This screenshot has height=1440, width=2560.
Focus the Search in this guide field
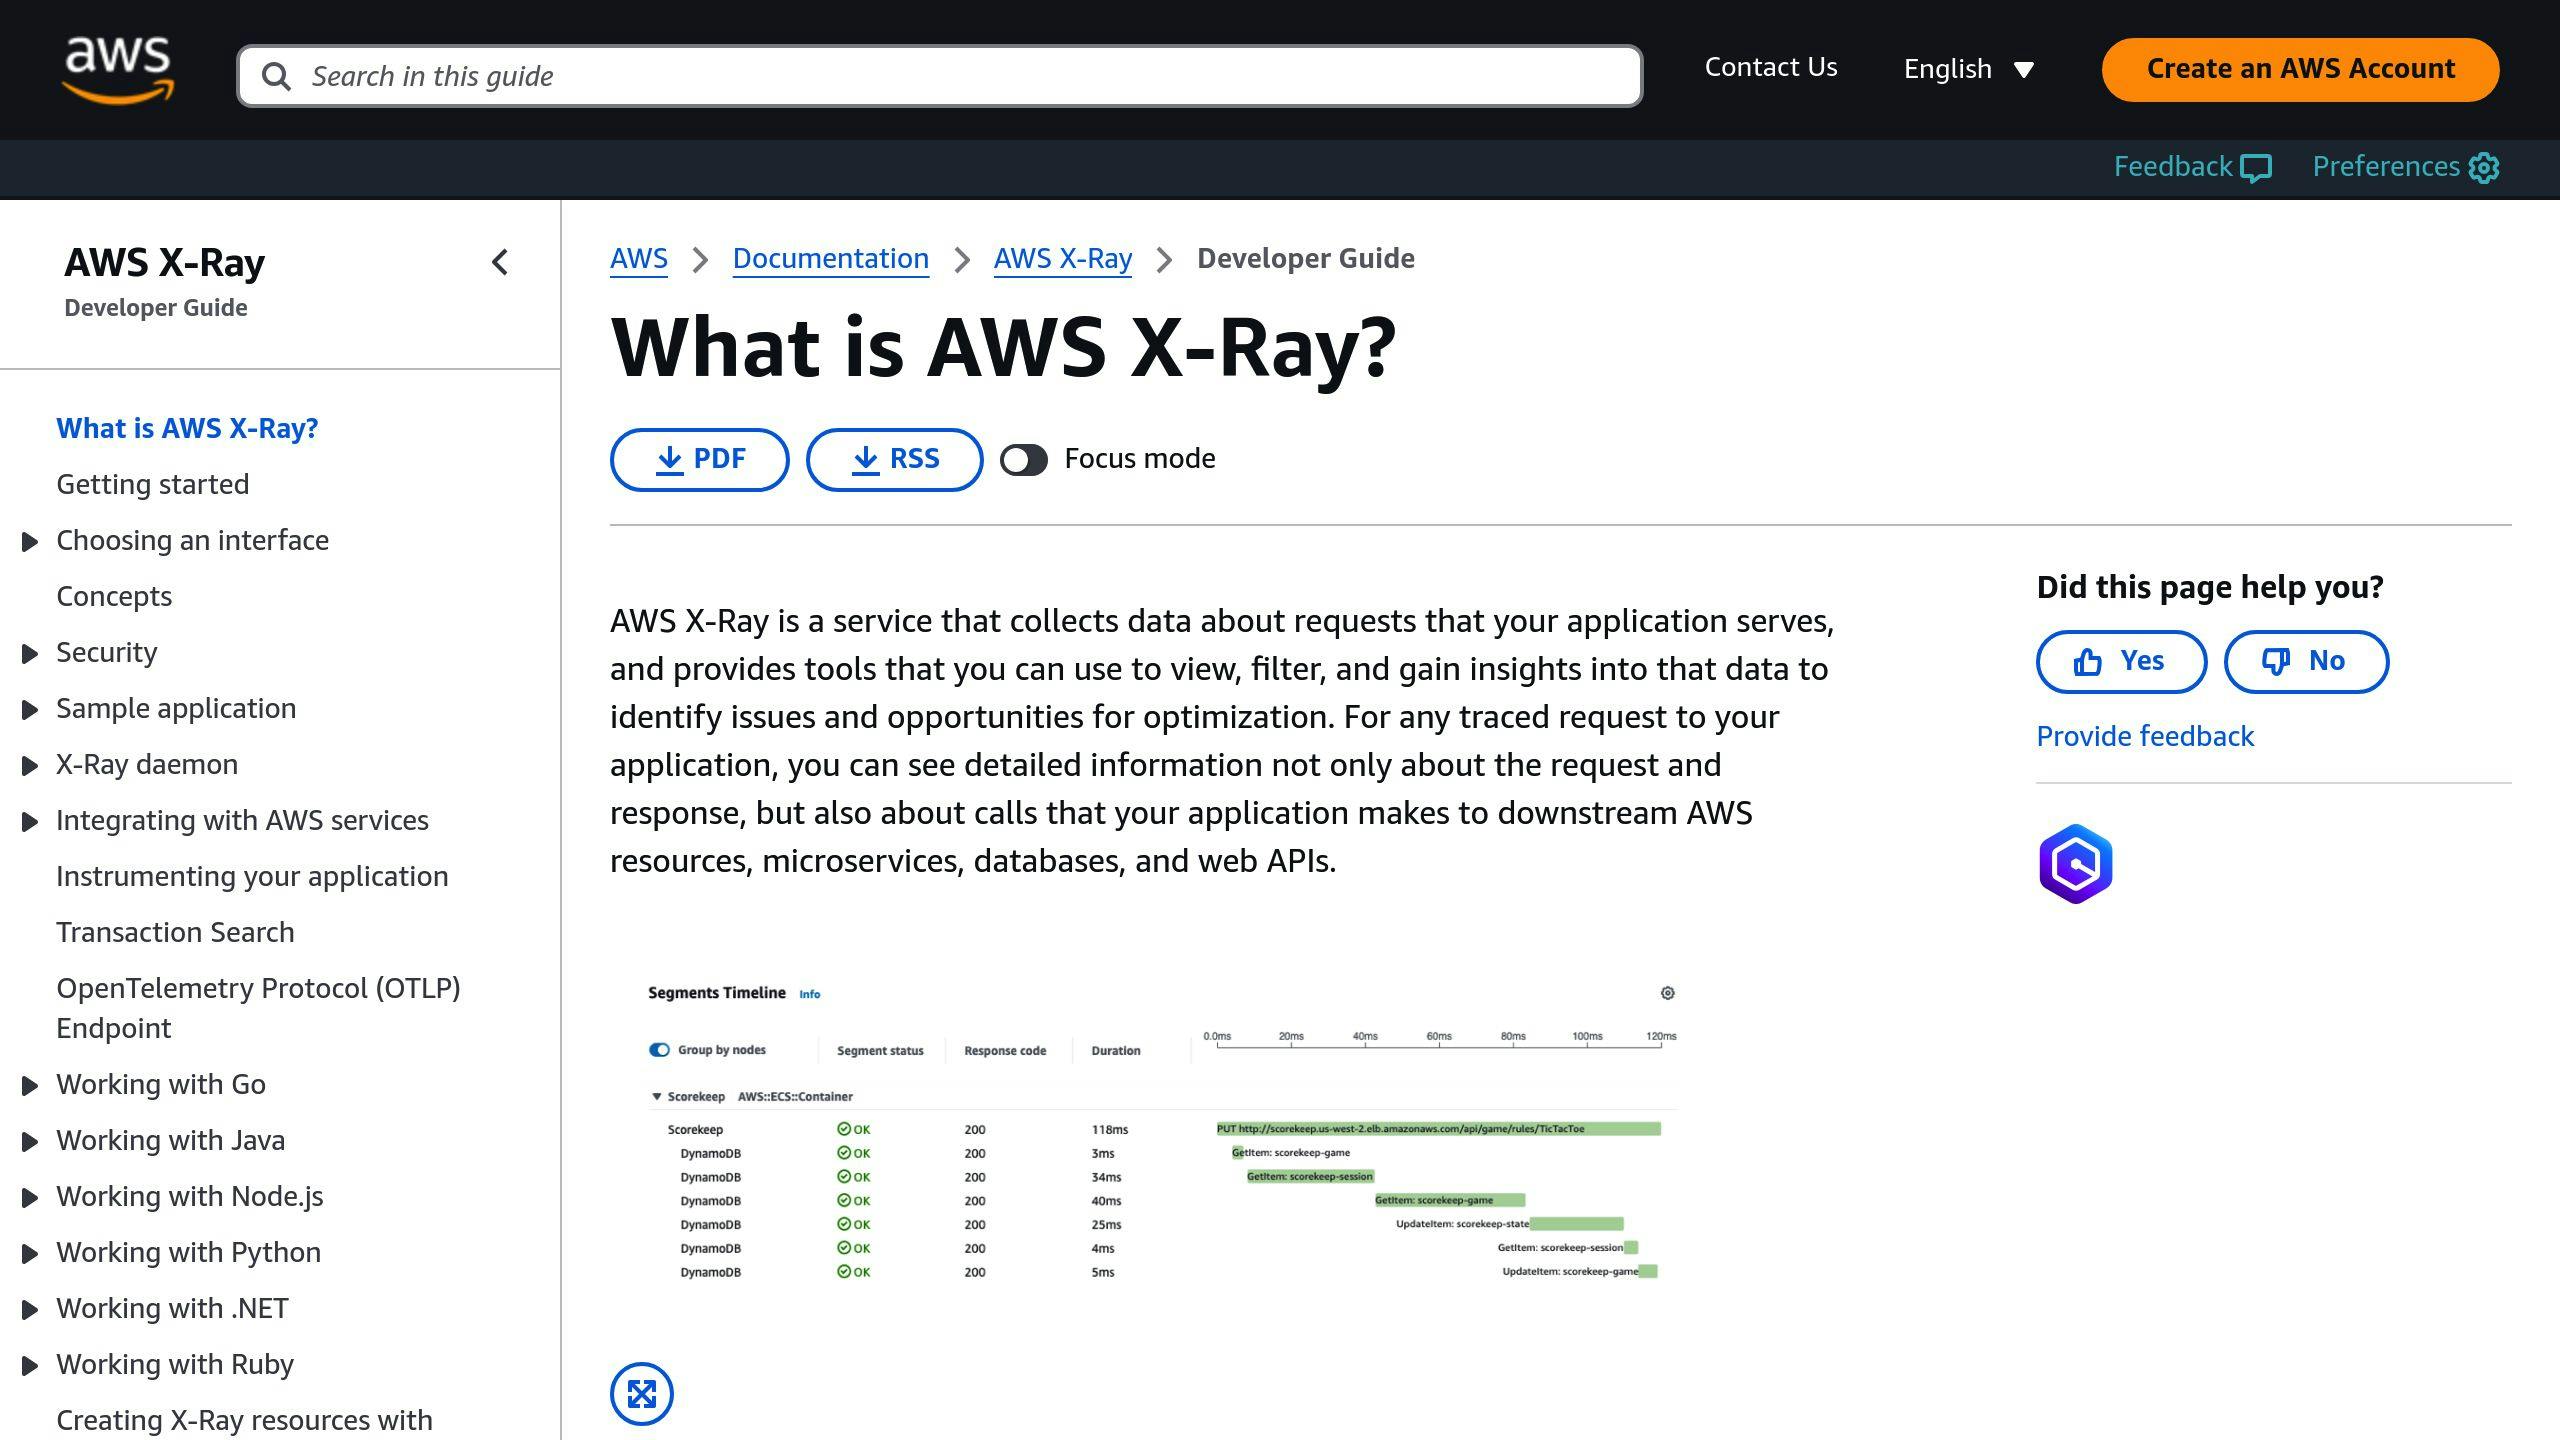point(940,76)
